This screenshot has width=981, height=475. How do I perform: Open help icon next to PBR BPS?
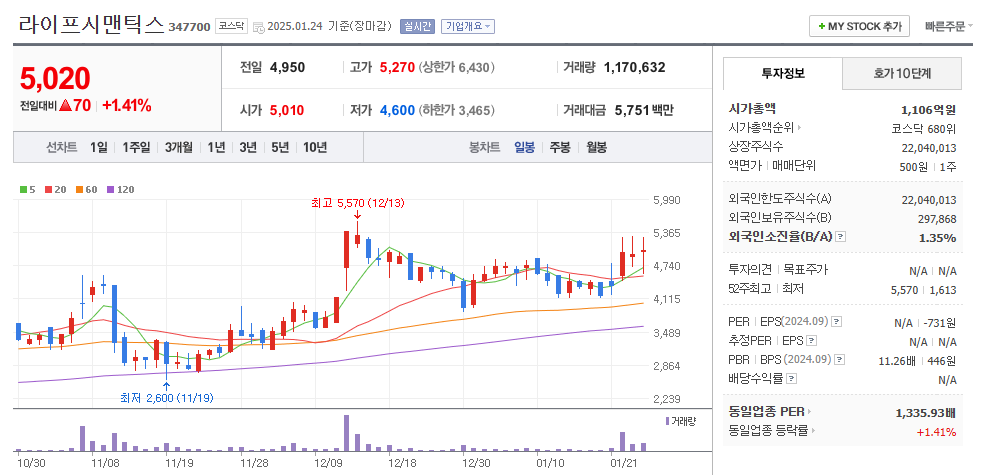coord(840,360)
